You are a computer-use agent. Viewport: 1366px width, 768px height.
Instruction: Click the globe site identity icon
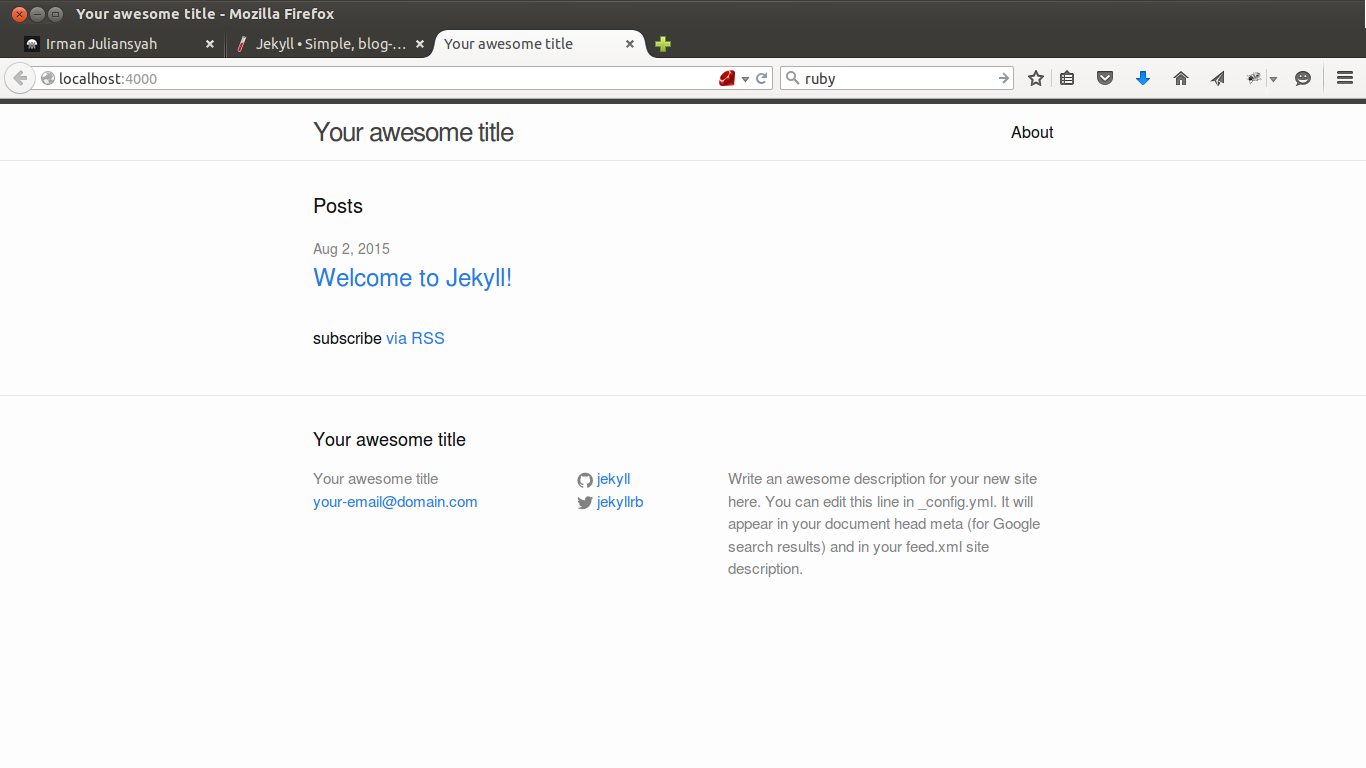point(47,78)
